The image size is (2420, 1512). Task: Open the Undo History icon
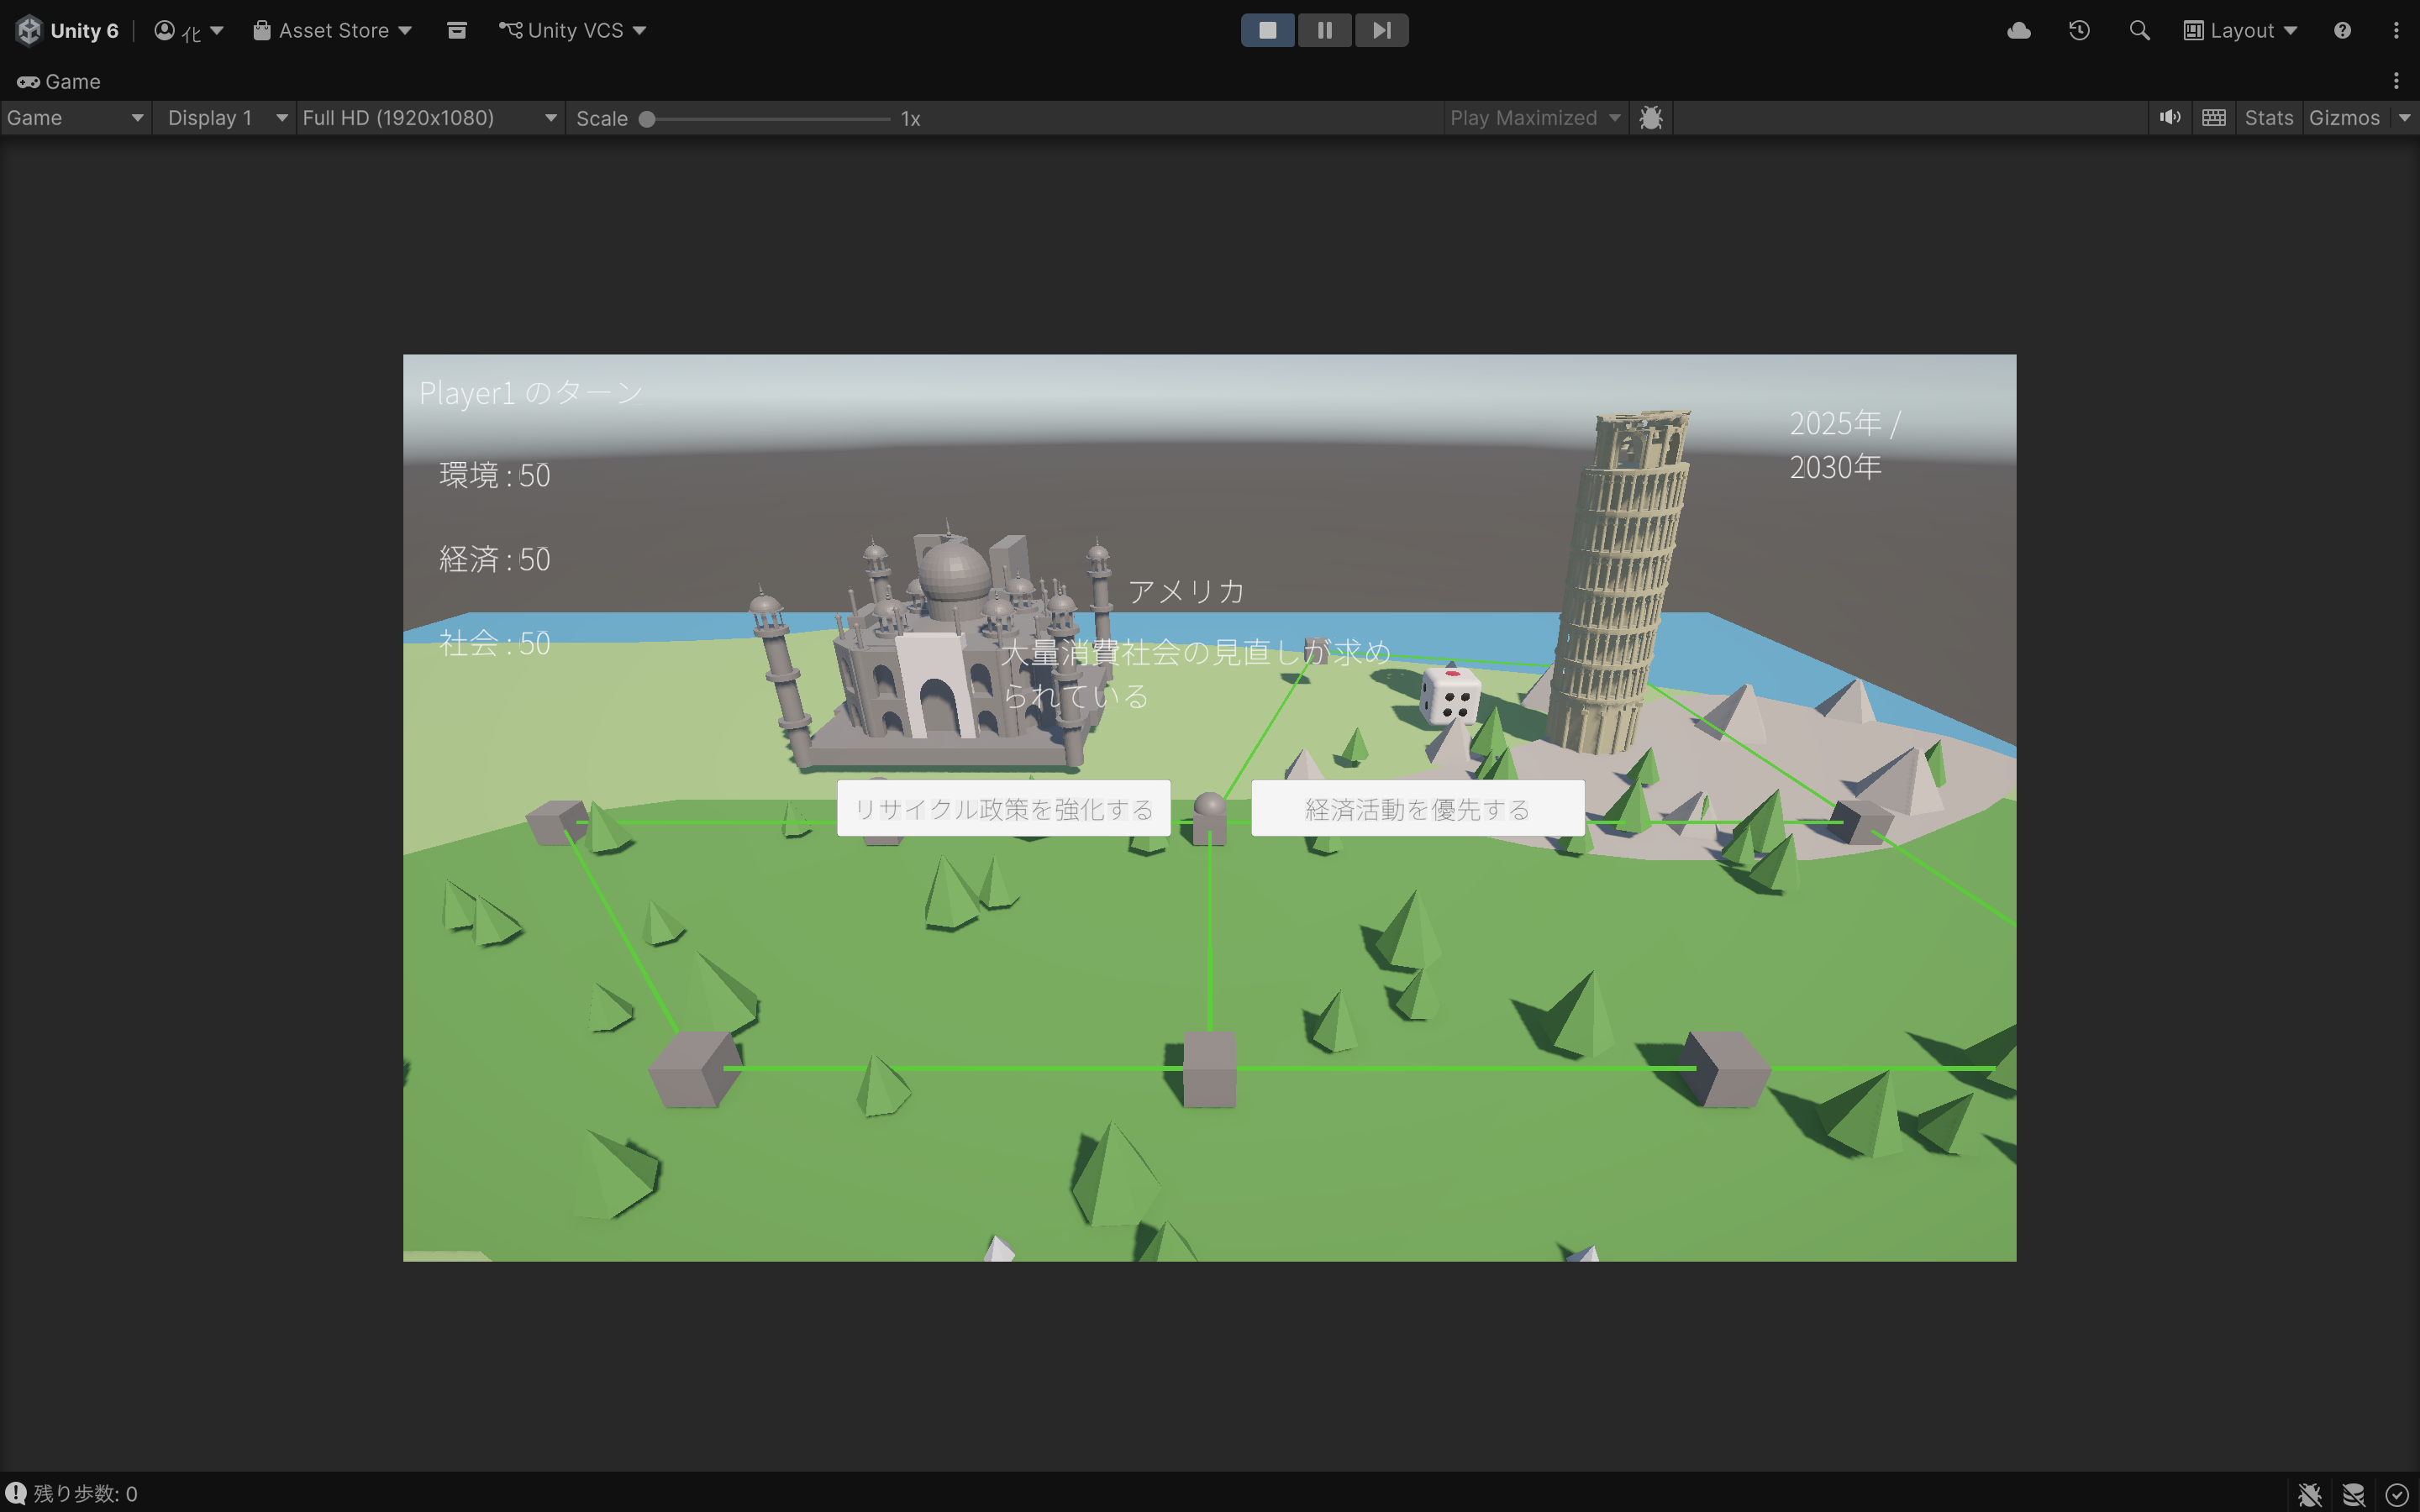pyautogui.click(x=2079, y=30)
